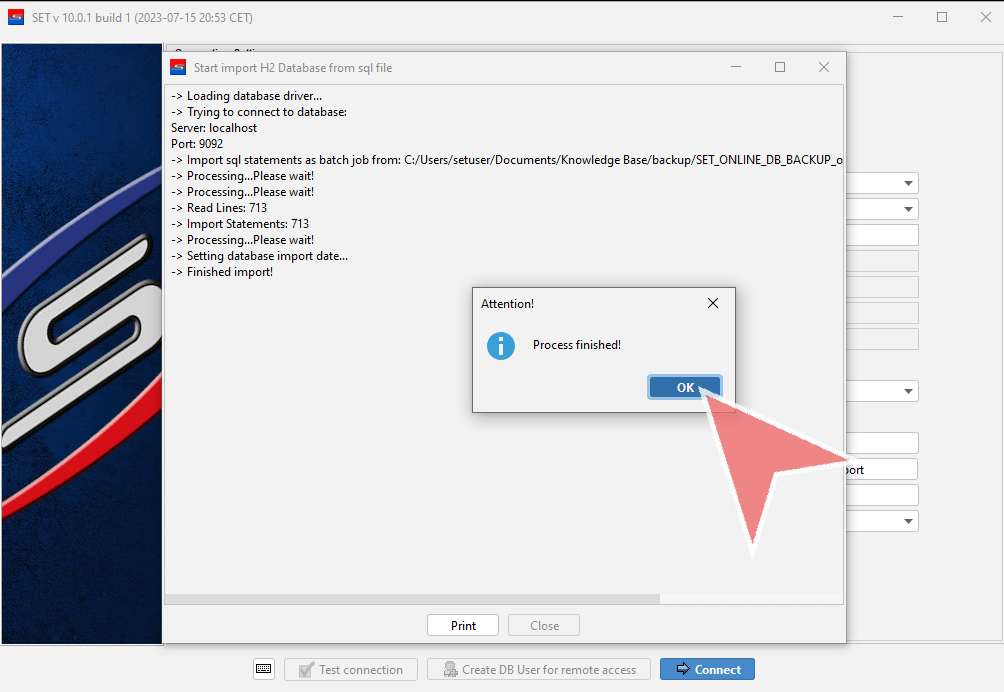
Task: Maximize the main SET v 10.0.1 window
Action: pos(942,17)
